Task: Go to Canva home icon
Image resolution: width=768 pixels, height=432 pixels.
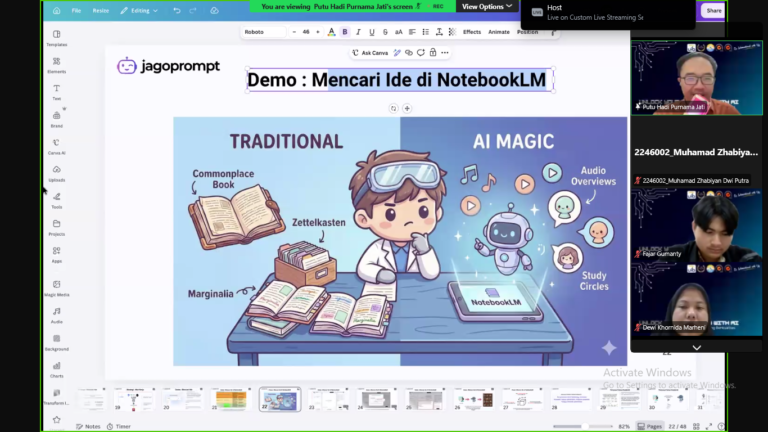Action: point(57,10)
